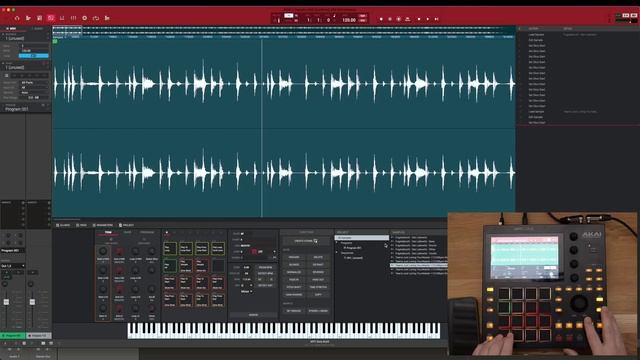This screenshot has height=360, width=640.
Task: Select Program 001 in the project tree
Action: point(352,248)
